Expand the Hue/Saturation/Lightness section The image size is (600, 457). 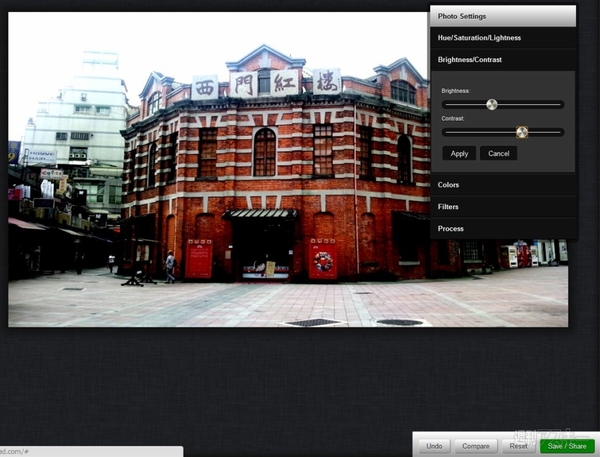tap(503, 38)
